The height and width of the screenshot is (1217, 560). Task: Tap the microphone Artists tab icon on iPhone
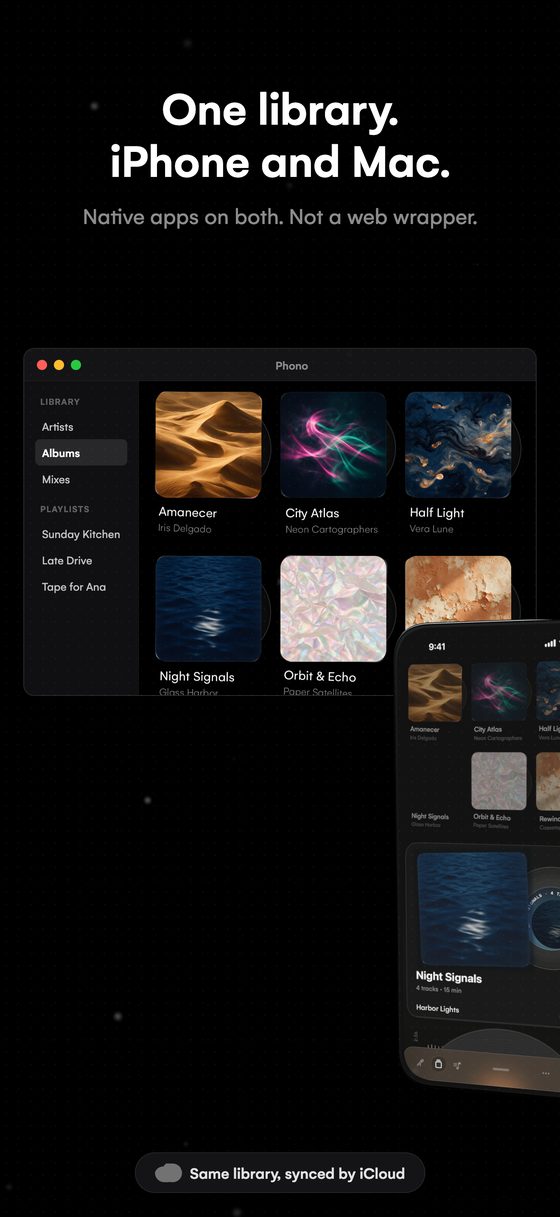point(420,1064)
